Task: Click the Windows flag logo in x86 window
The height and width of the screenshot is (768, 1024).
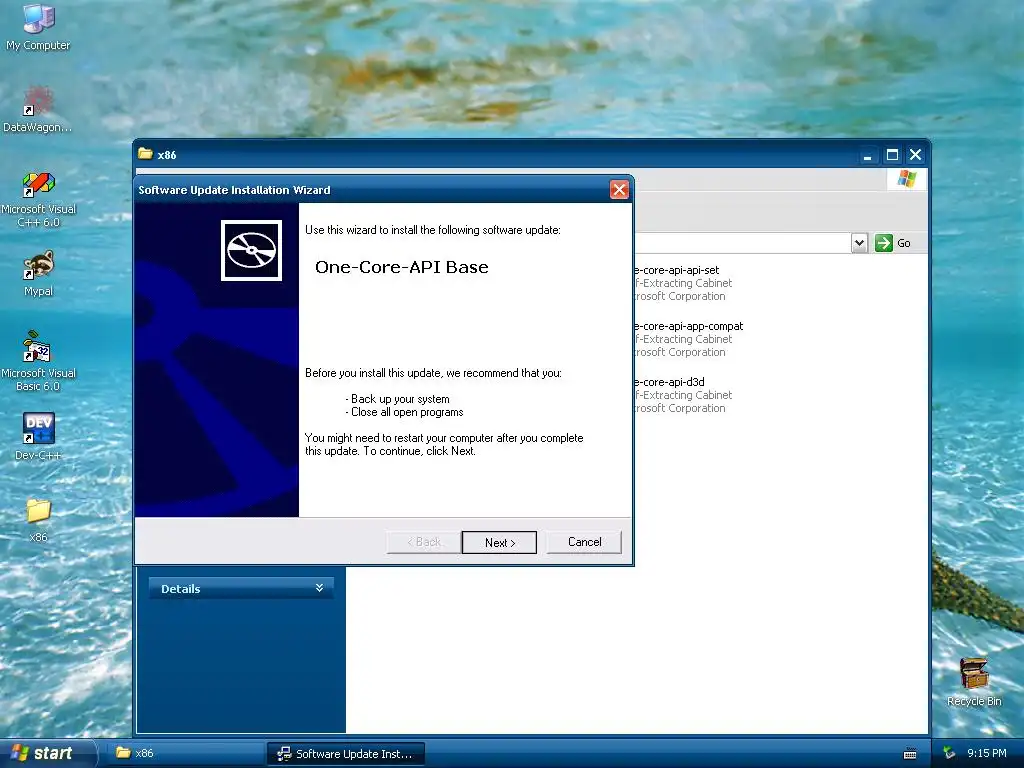Action: [906, 178]
